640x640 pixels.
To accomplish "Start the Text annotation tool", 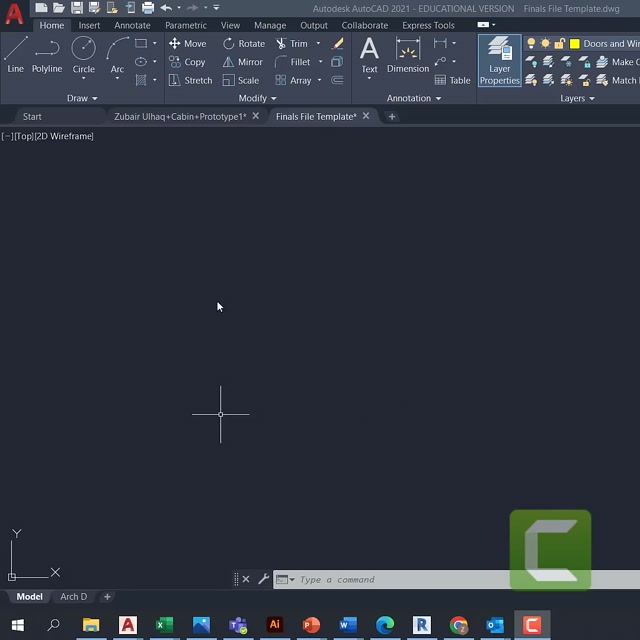I will click(369, 54).
